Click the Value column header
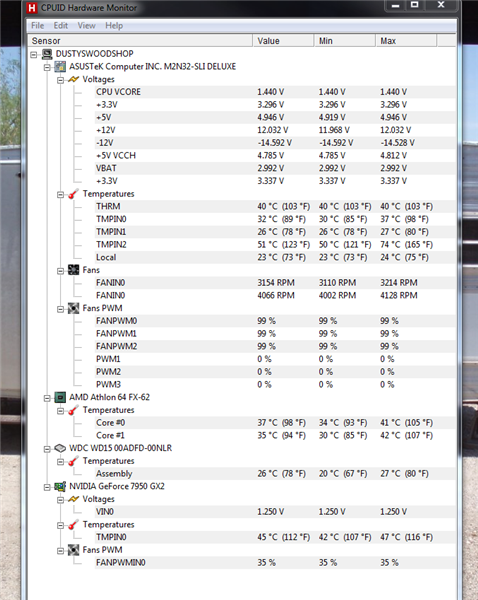478x600 pixels. coord(284,41)
